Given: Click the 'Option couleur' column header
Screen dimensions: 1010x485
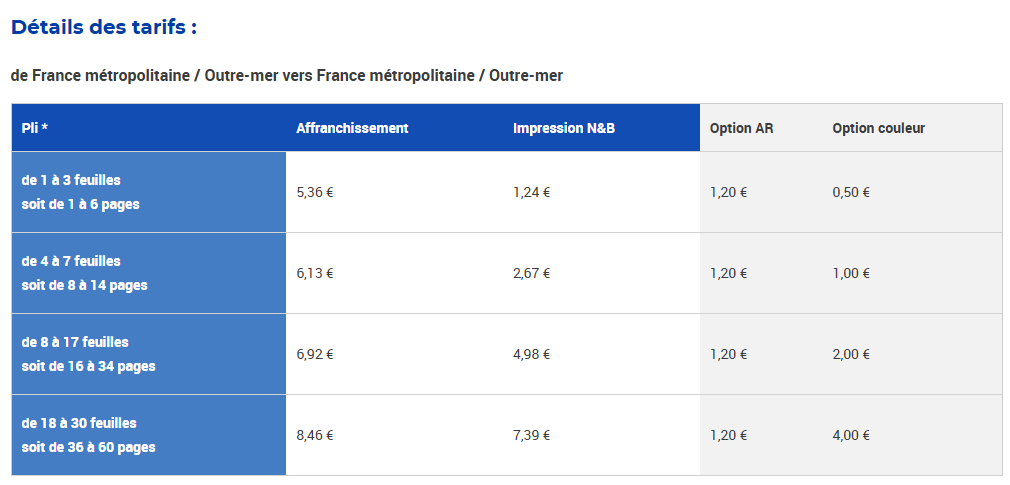Looking at the screenshot, I should pyautogui.click(x=878, y=128).
